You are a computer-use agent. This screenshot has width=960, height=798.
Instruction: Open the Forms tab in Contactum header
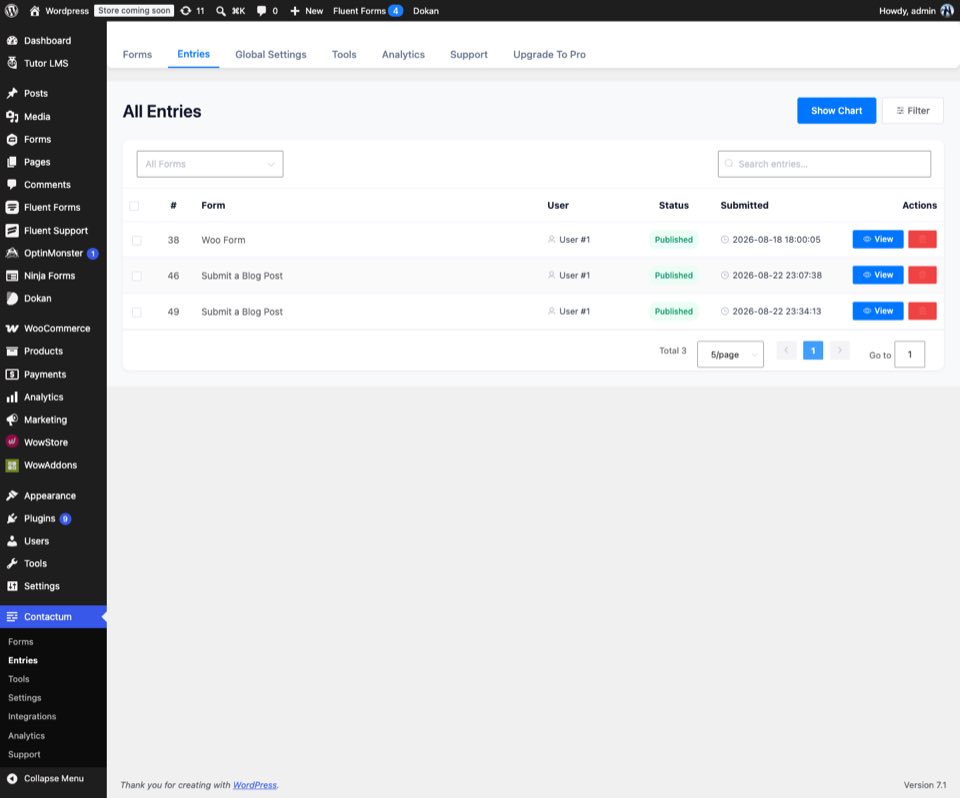137,55
